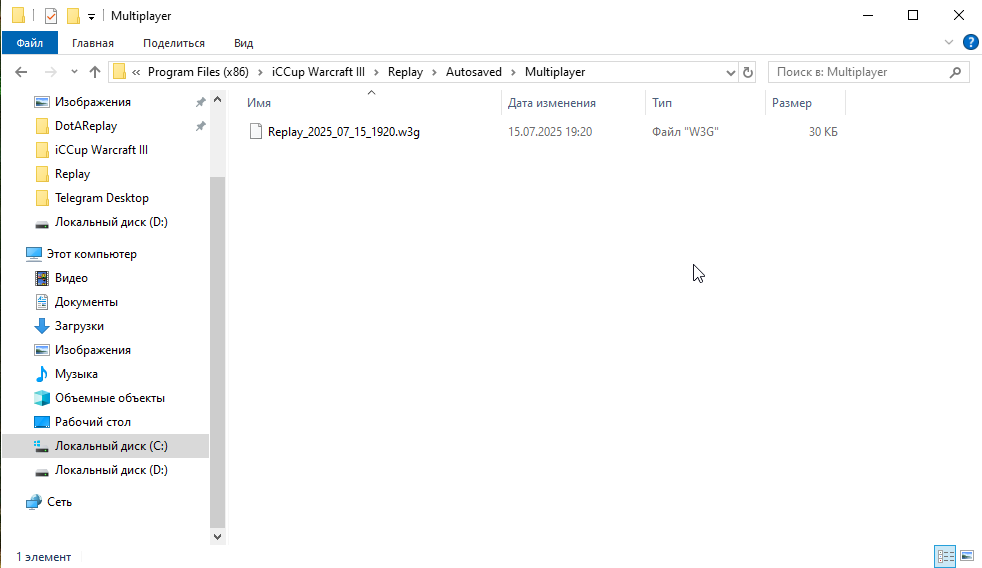The image size is (982, 568).
Task: Click Multiplayer breadcrumb in address bar
Action: coord(555,72)
